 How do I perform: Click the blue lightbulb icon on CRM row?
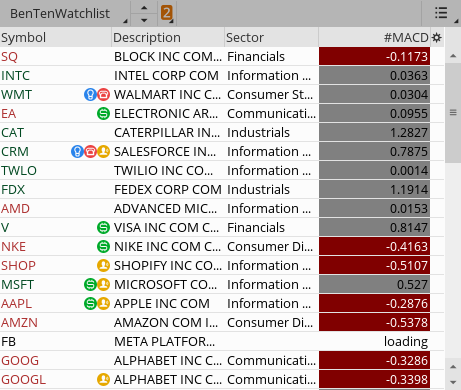coord(77,152)
